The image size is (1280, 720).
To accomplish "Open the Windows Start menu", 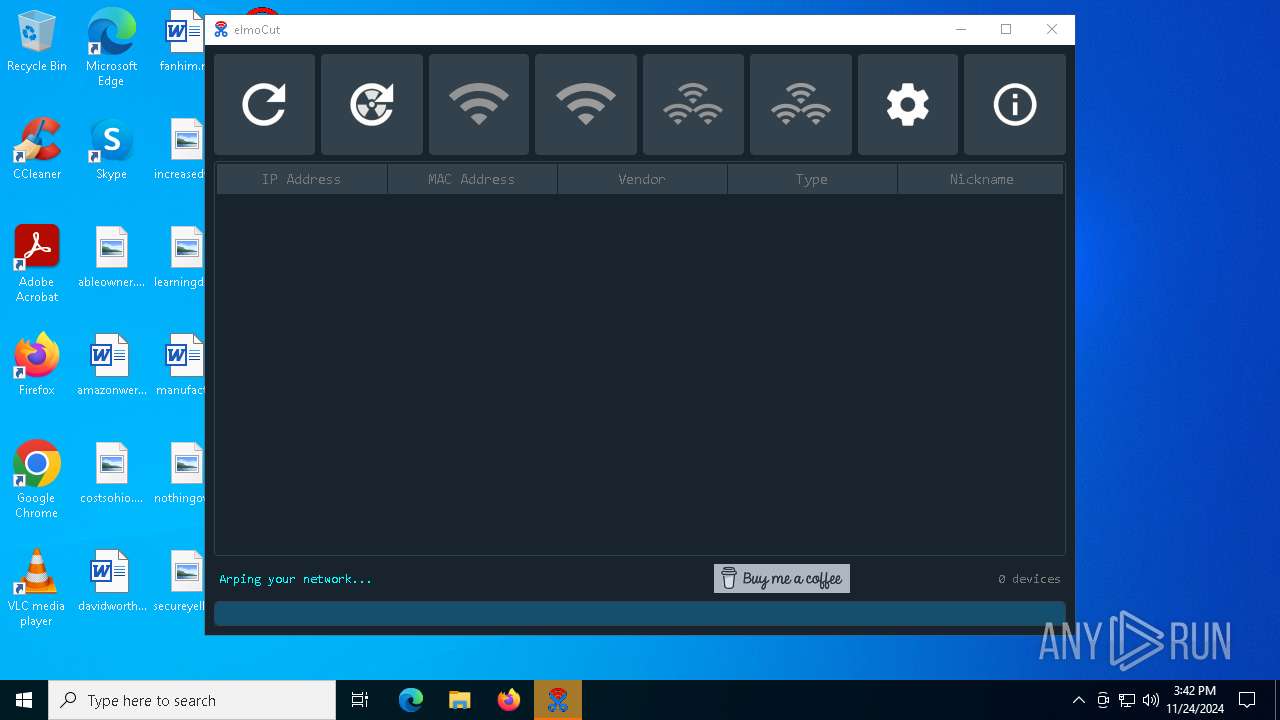I will [x=24, y=700].
